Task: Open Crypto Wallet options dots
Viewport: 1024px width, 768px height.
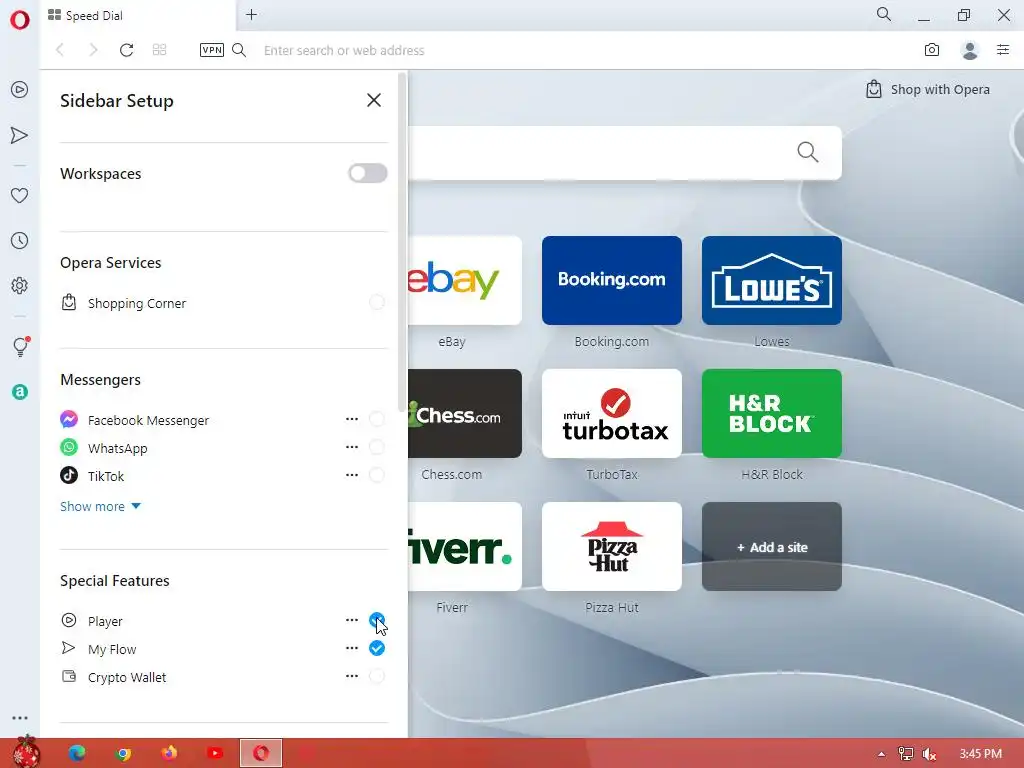Action: [x=351, y=677]
